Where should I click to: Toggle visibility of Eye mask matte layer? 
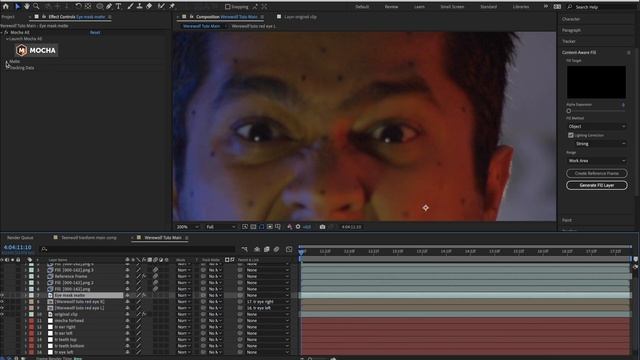(x=2, y=295)
